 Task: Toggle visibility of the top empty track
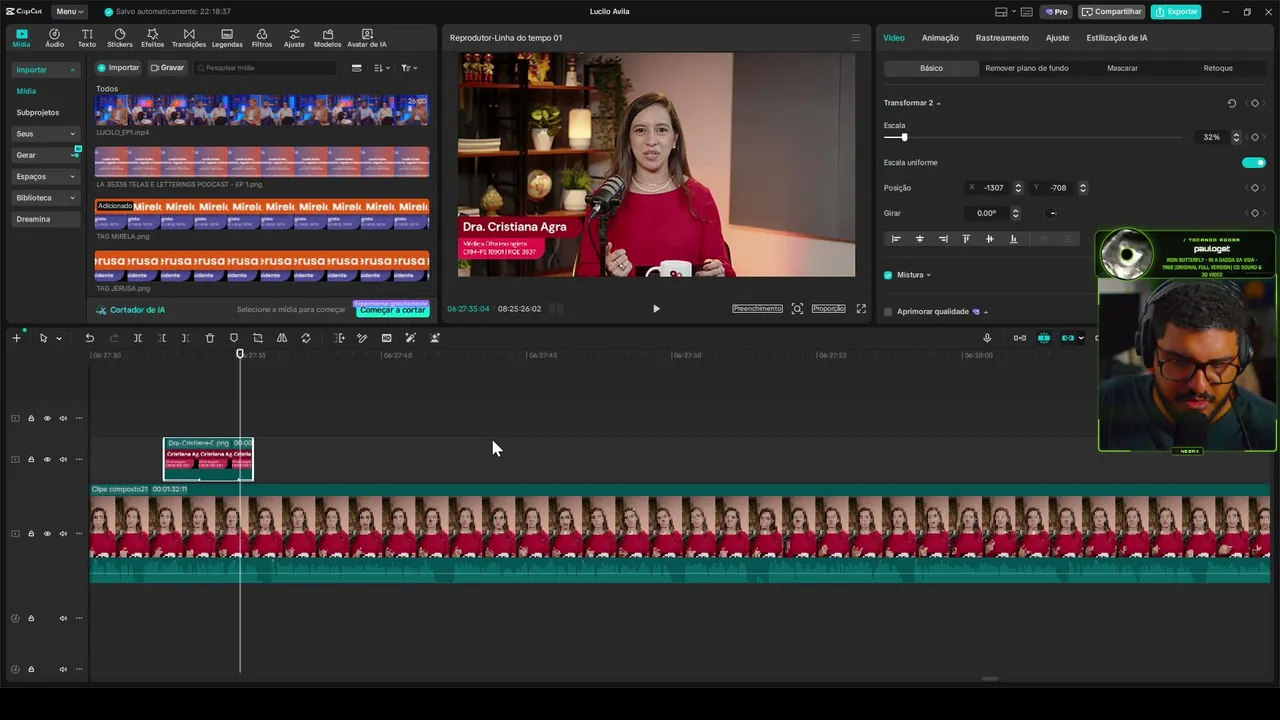click(47, 419)
